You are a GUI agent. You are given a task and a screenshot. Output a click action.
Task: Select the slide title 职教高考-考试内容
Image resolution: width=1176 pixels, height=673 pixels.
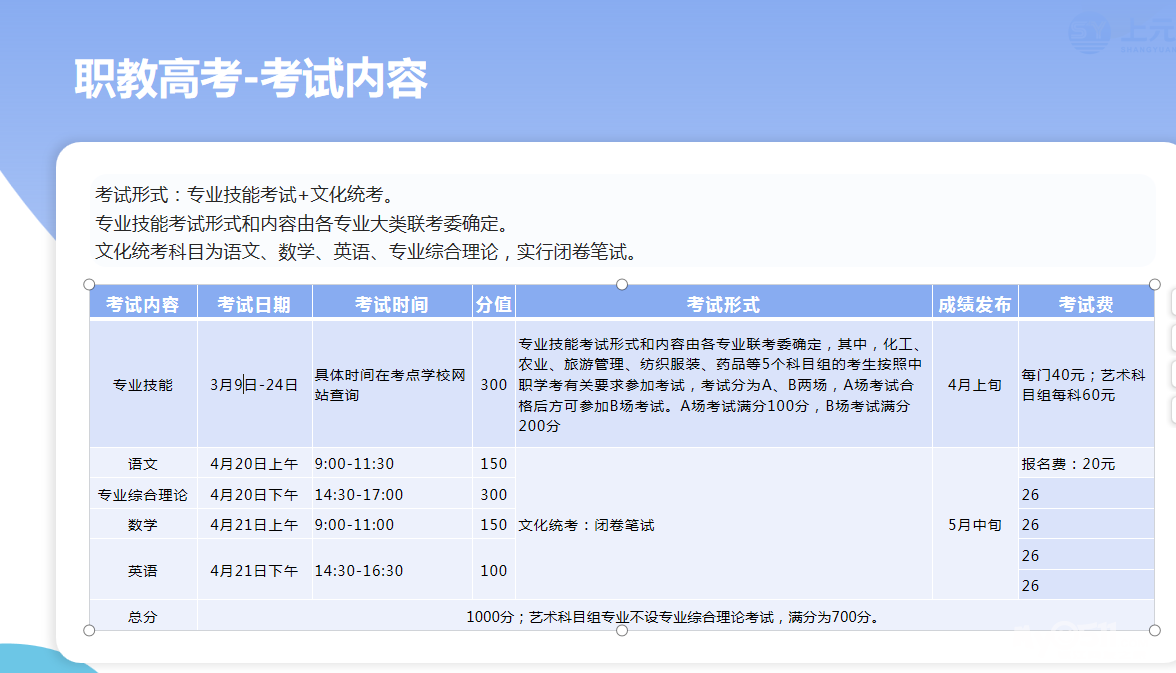251,79
